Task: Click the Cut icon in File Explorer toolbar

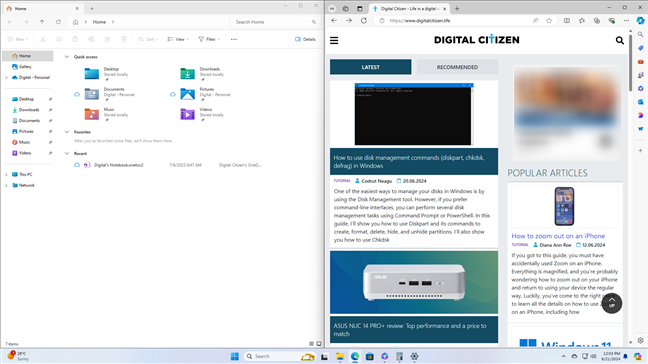Action: click(43, 39)
